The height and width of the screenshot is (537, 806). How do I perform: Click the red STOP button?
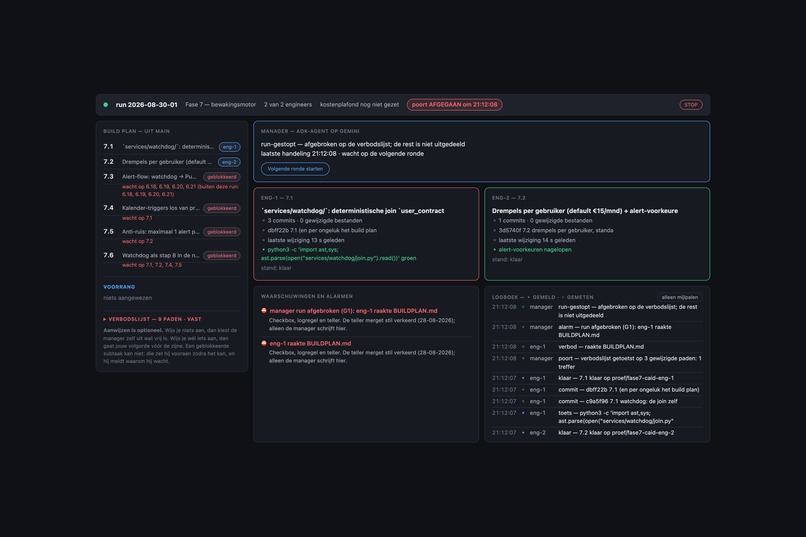click(691, 105)
